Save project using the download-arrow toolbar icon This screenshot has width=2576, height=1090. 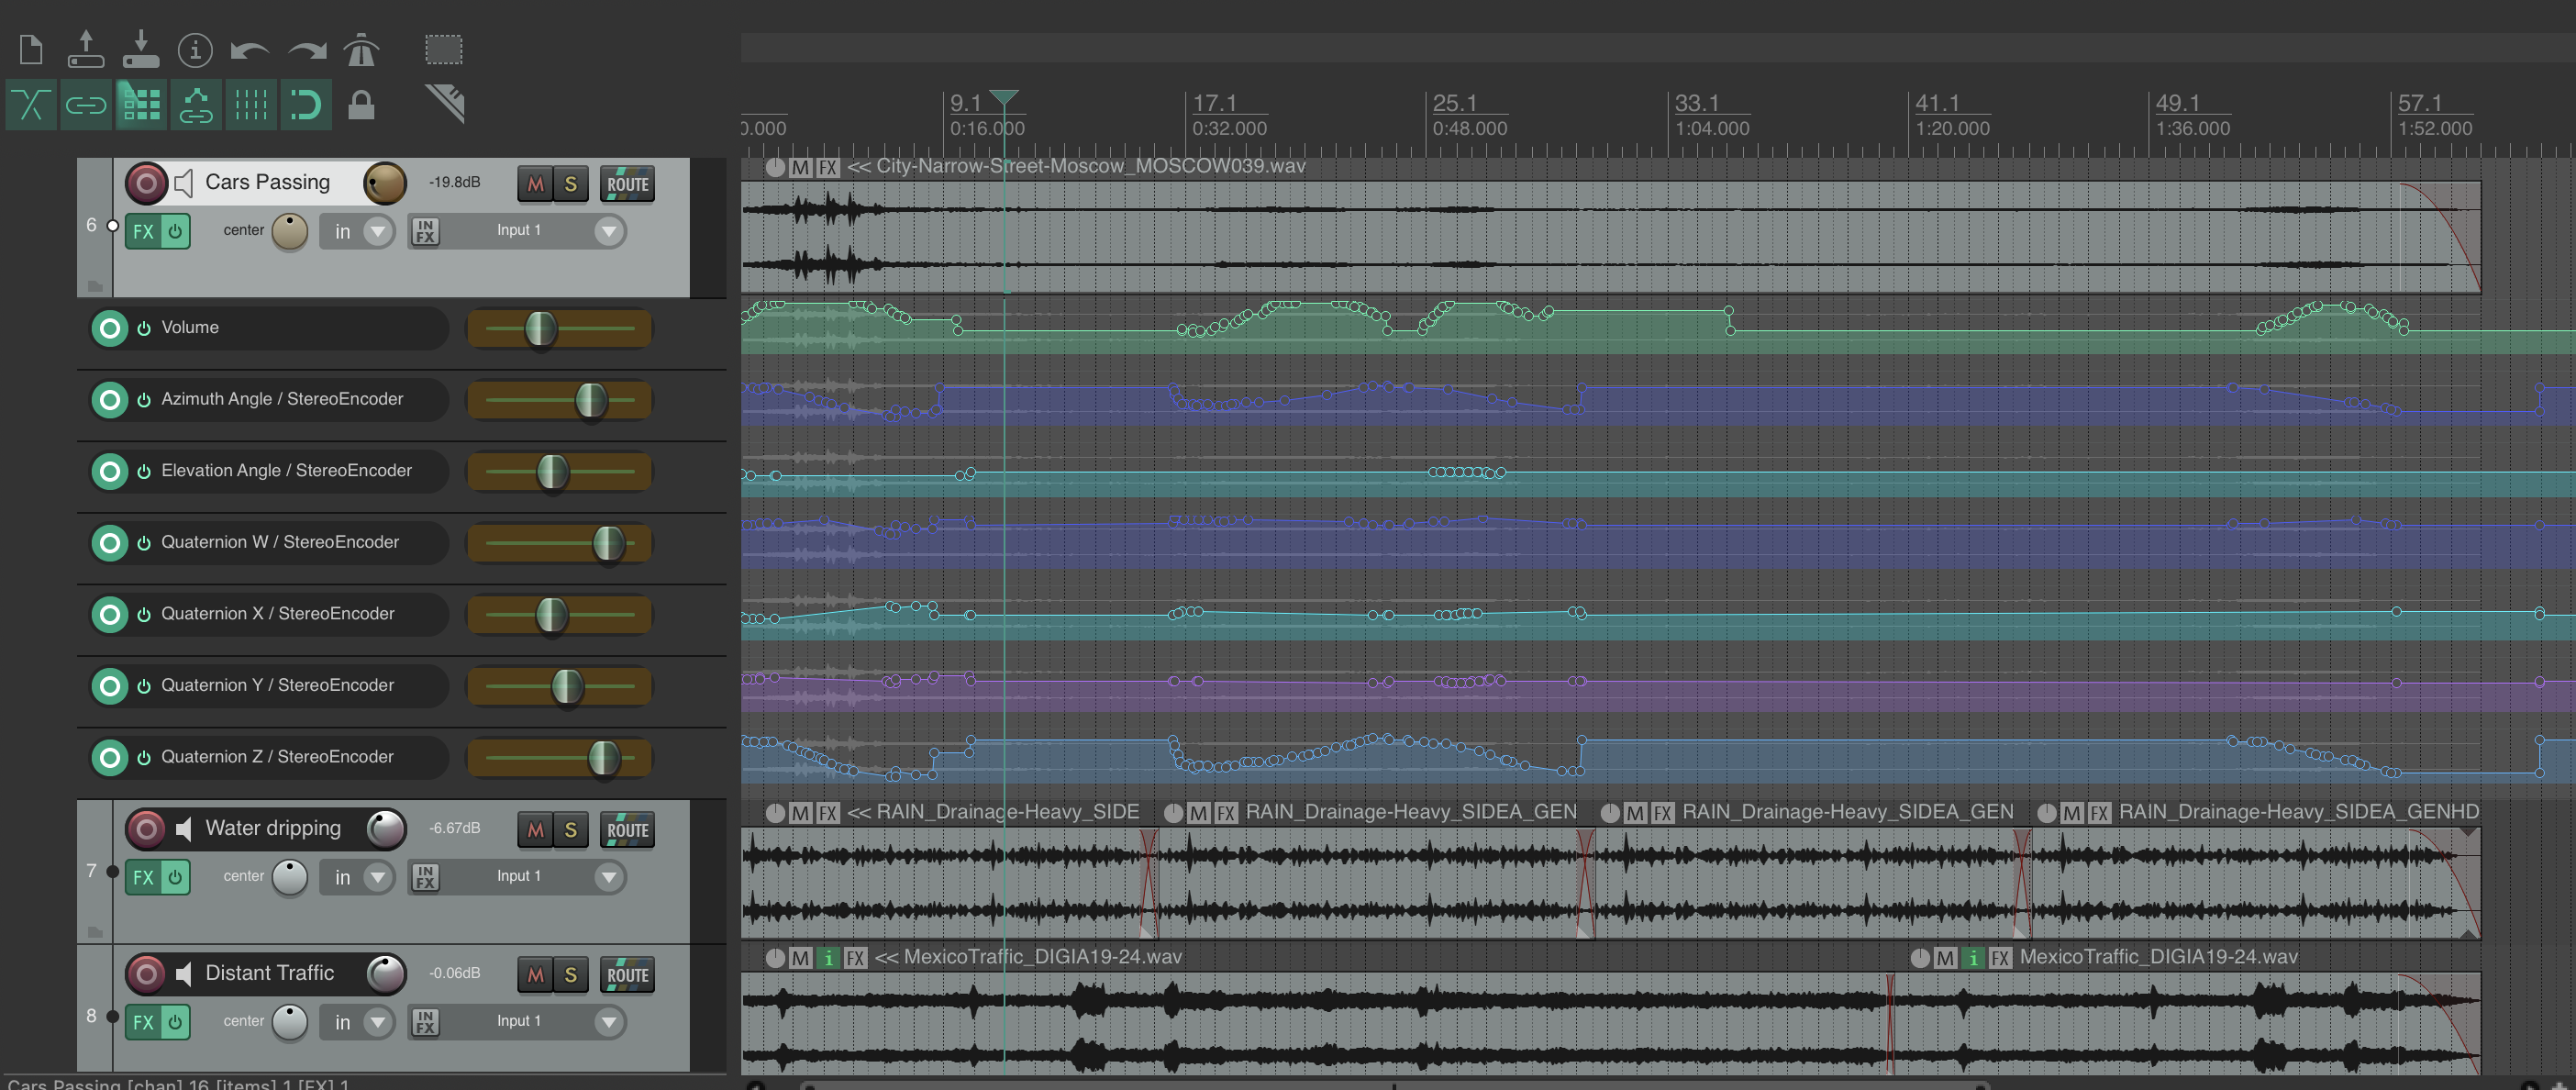141,49
